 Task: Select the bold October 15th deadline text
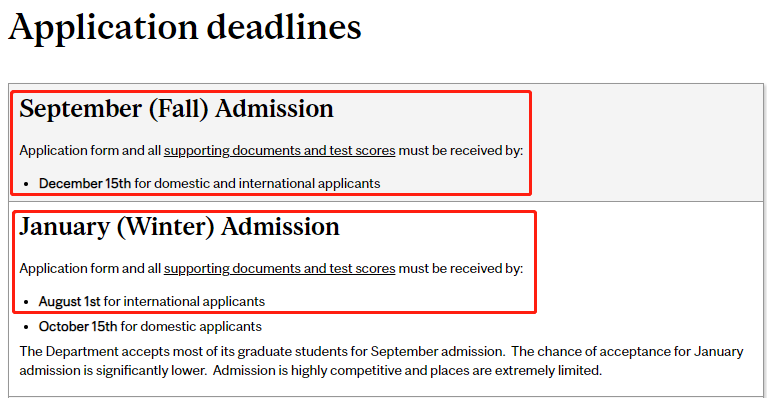pyautogui.click(x=78, y=326)
